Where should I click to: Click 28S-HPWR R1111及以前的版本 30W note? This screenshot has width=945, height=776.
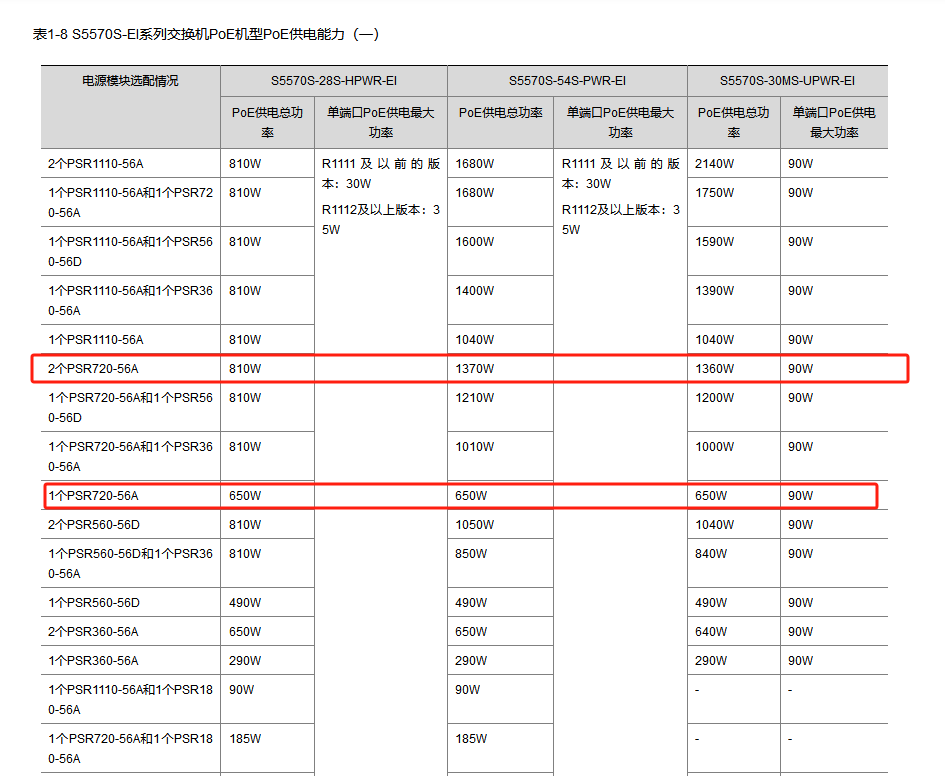coord(381,174)
